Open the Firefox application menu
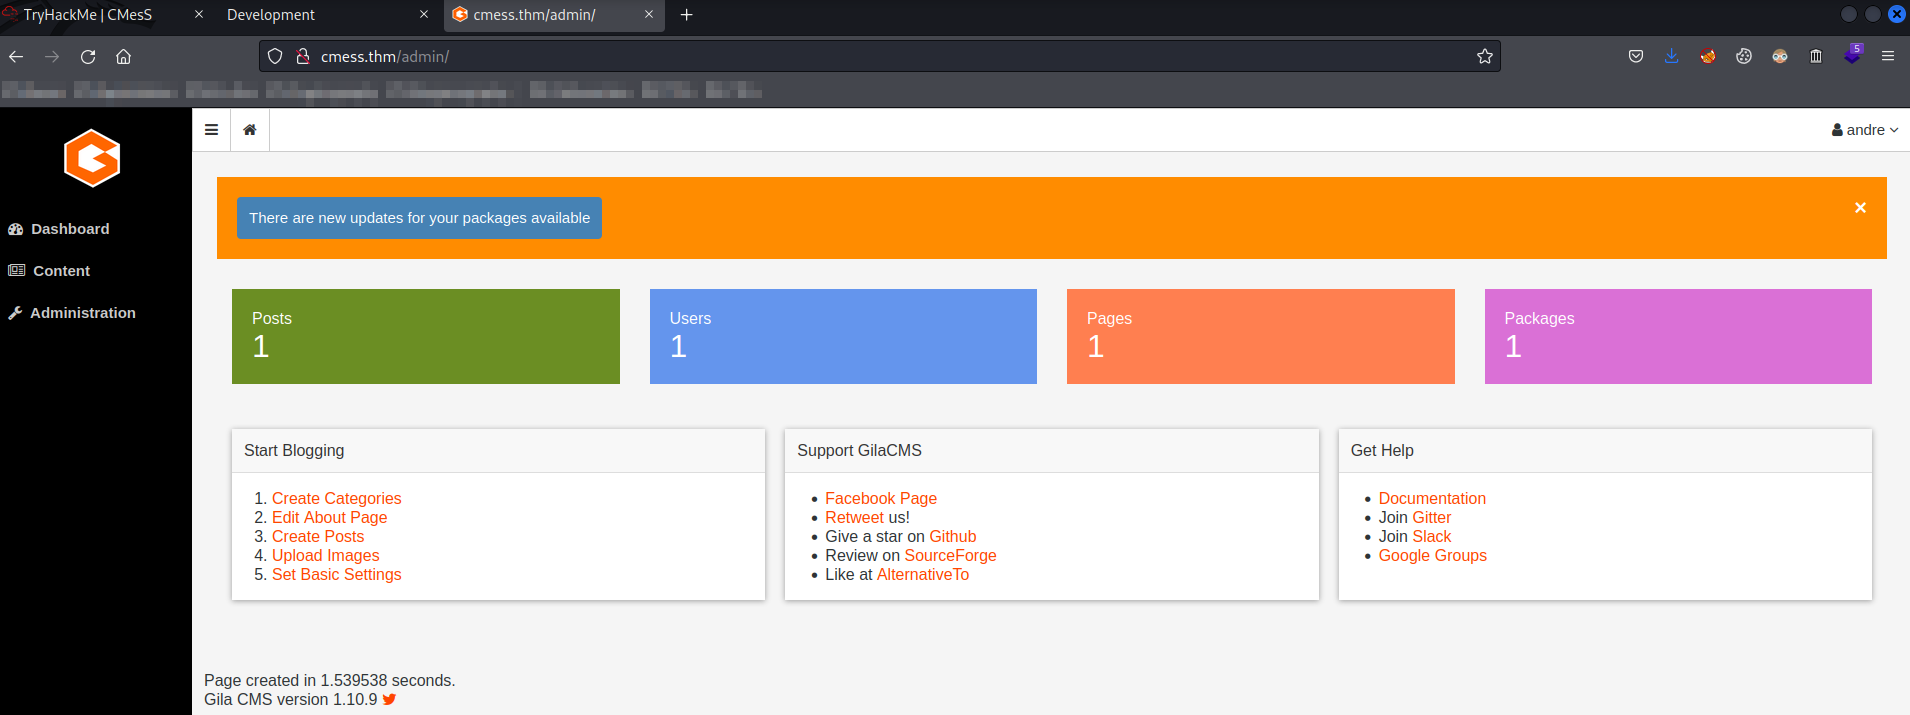Image resolution: width=1910 pixels, height=715 pixels. click(1888, 57)
